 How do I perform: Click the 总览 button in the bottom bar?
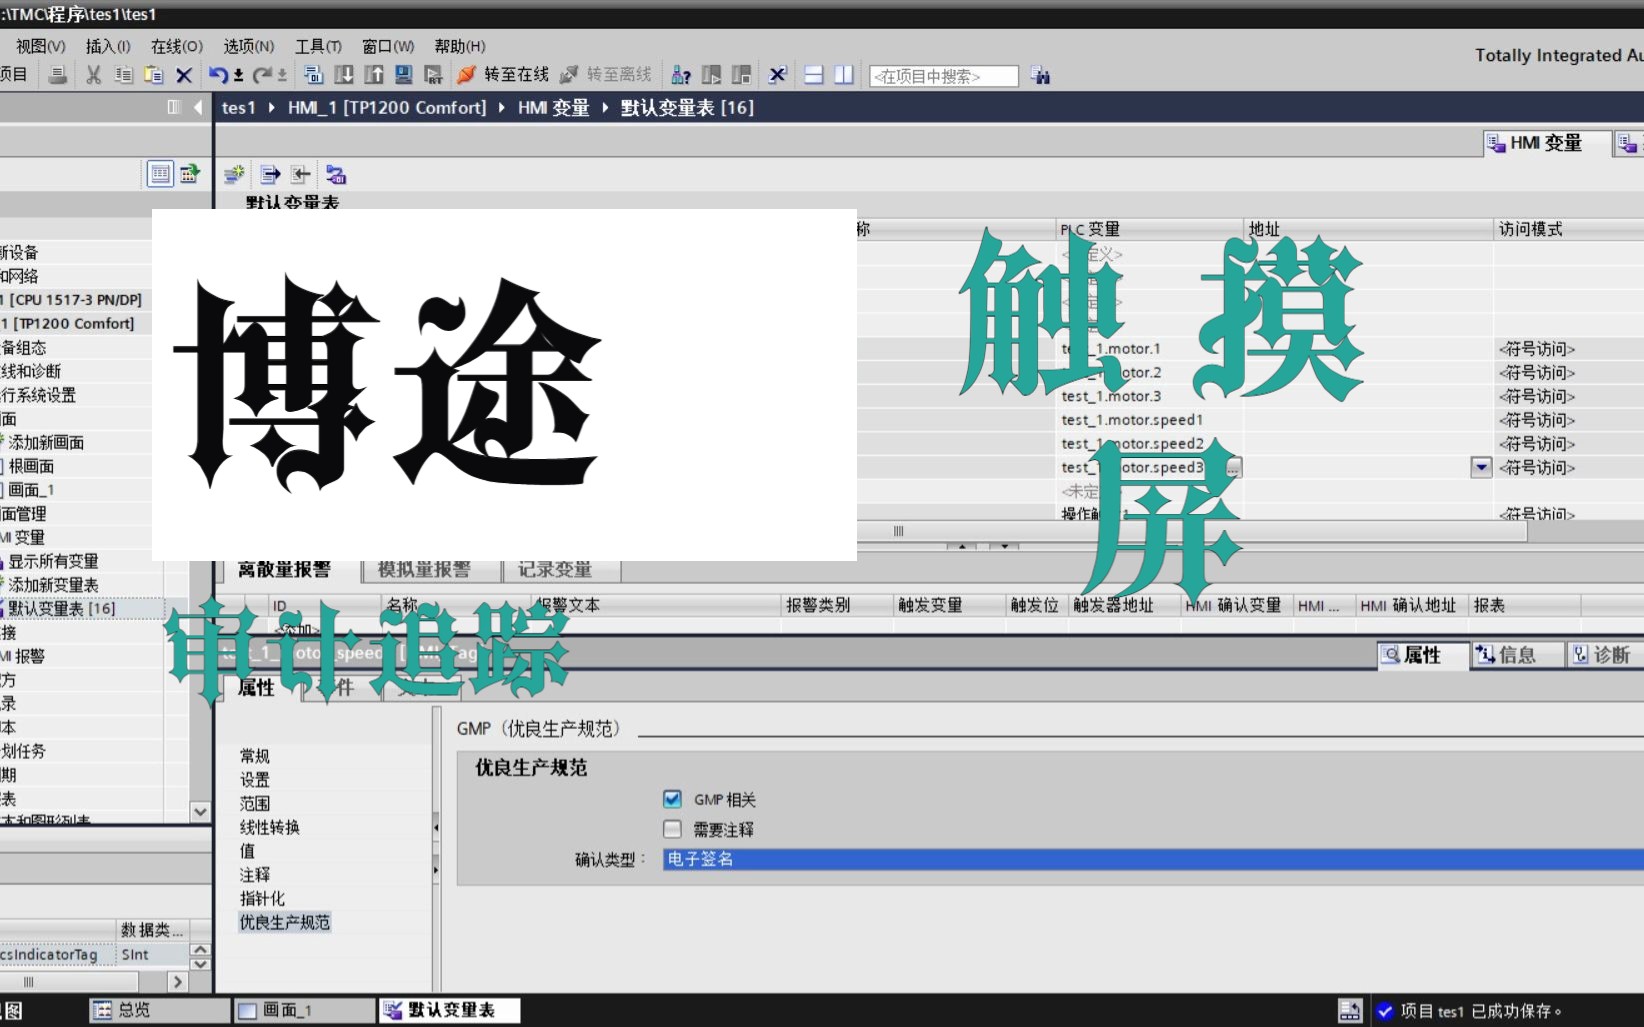[160, 1011]
